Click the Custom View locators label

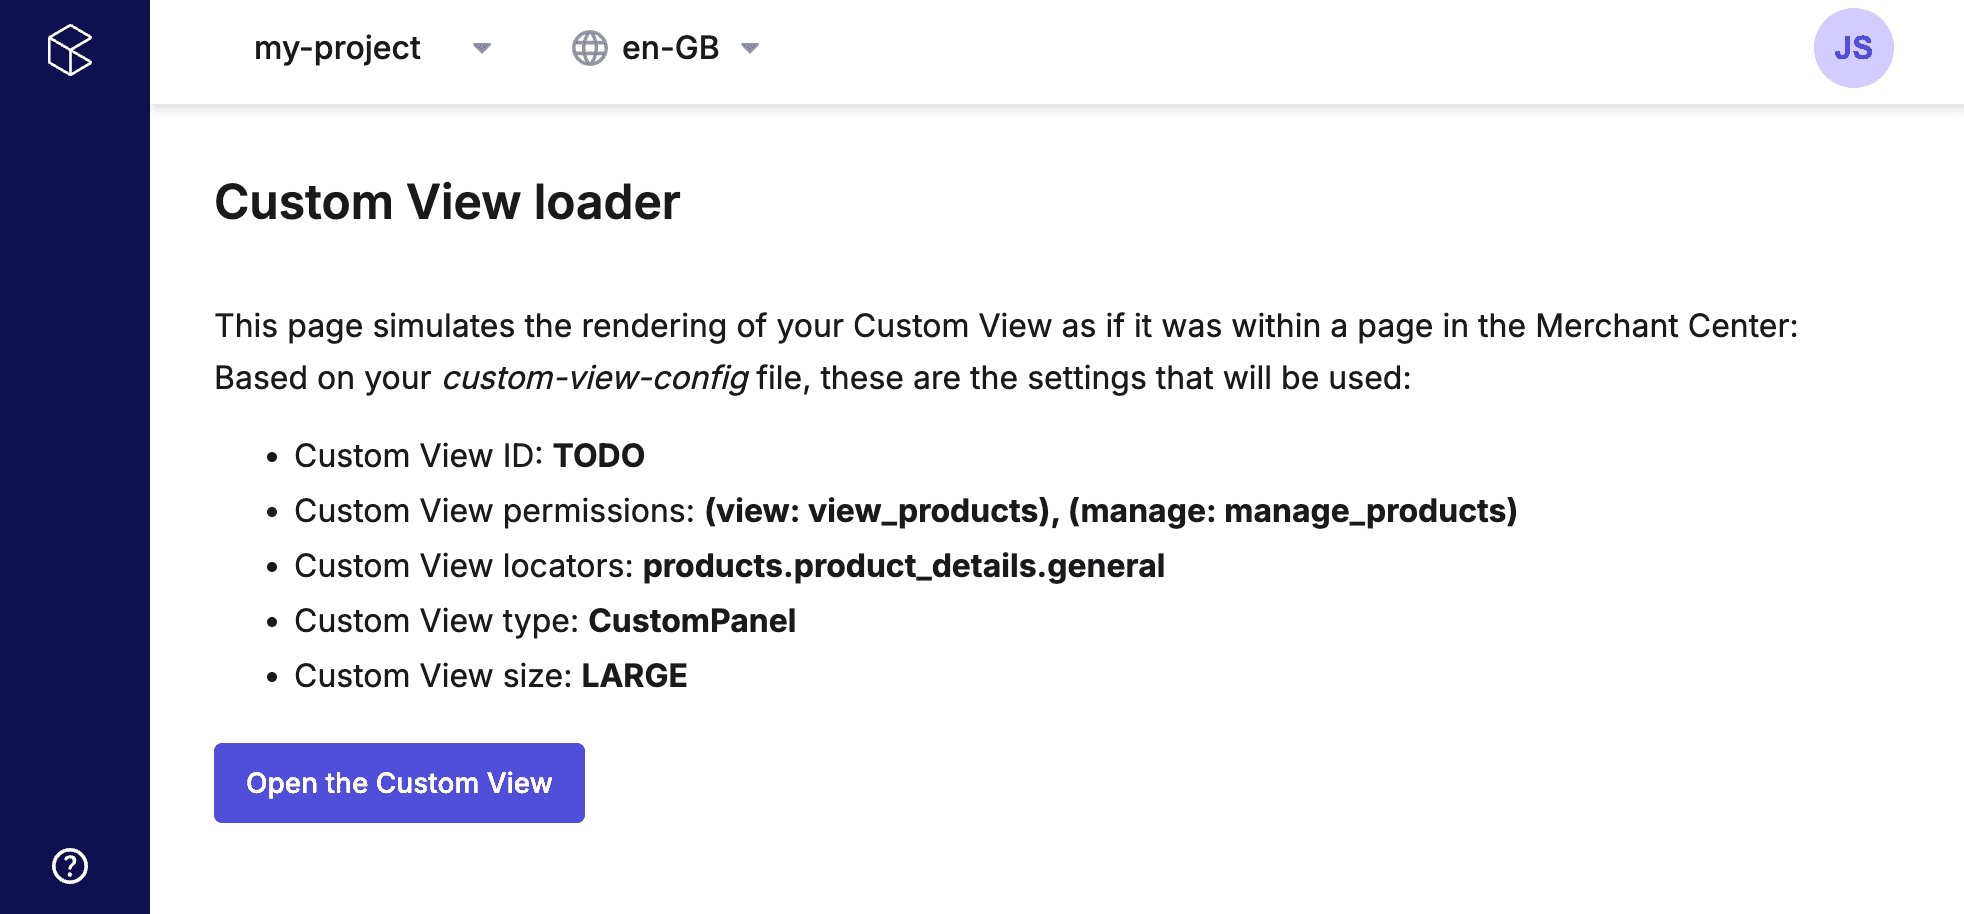coord(464,566)
